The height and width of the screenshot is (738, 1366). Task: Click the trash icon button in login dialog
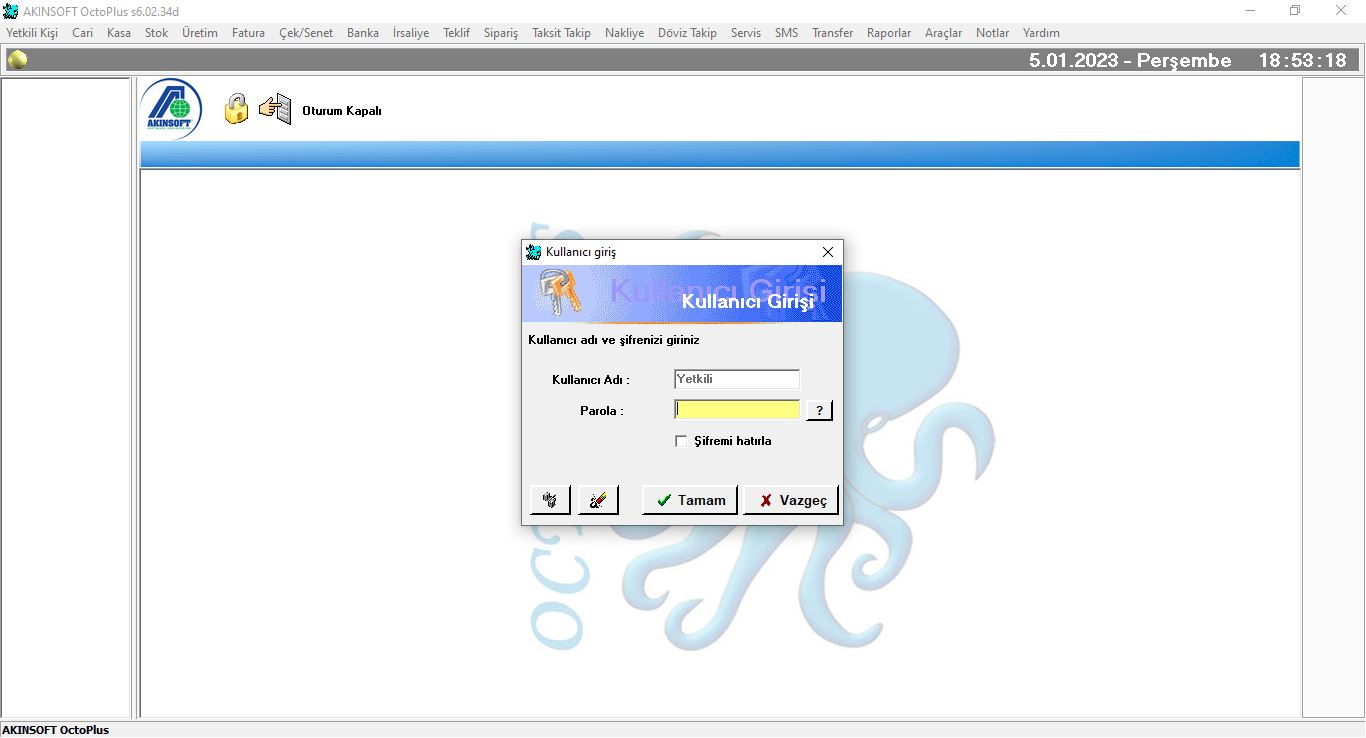tap(550, 500)
